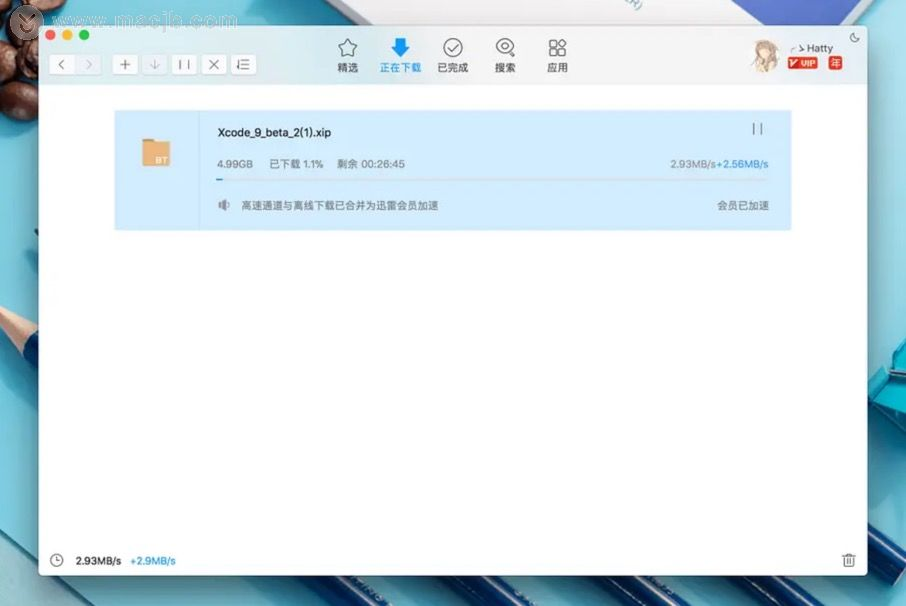
Task: Add a new download task with plus
Action: click(x=125, y=64)
